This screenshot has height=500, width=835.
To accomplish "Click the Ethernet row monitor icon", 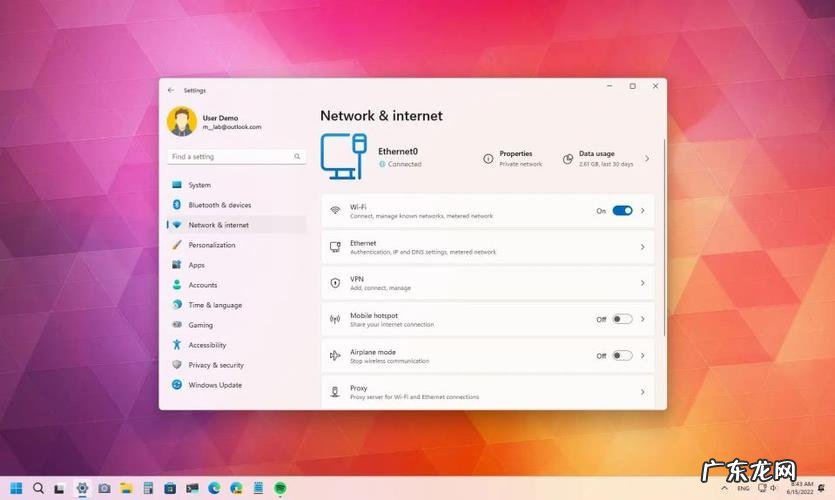I will pos(335,247).
